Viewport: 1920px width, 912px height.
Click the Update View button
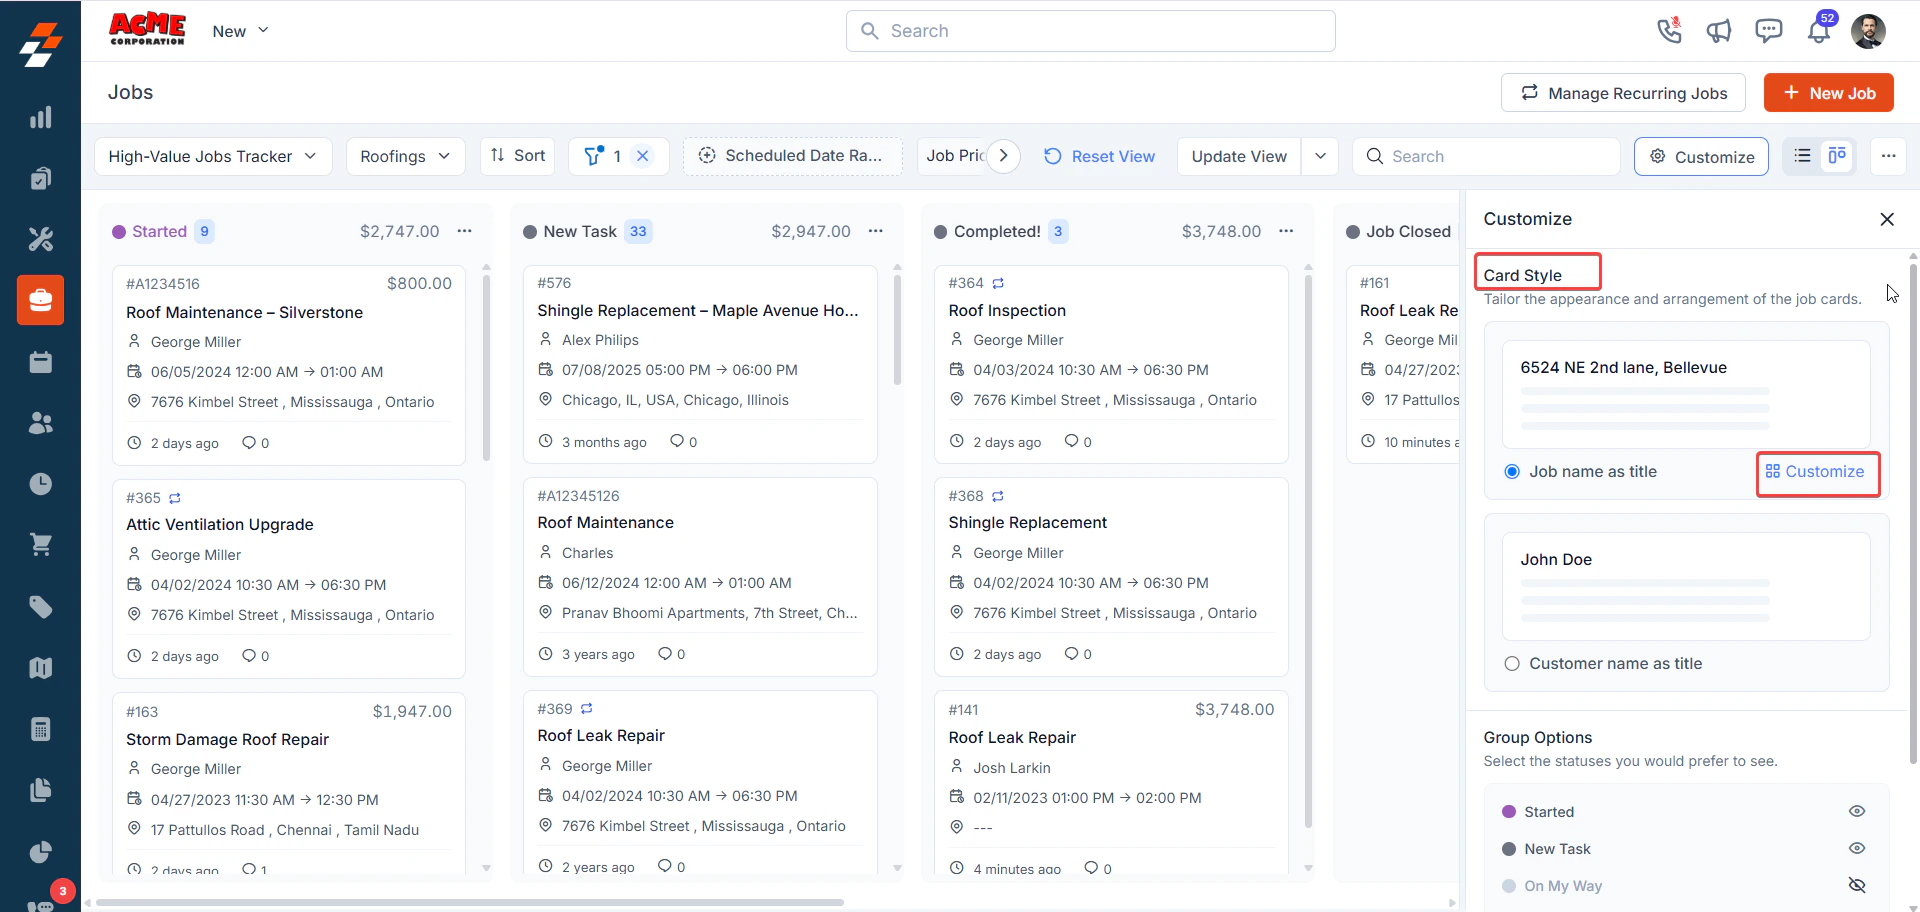pos(1239,156)
